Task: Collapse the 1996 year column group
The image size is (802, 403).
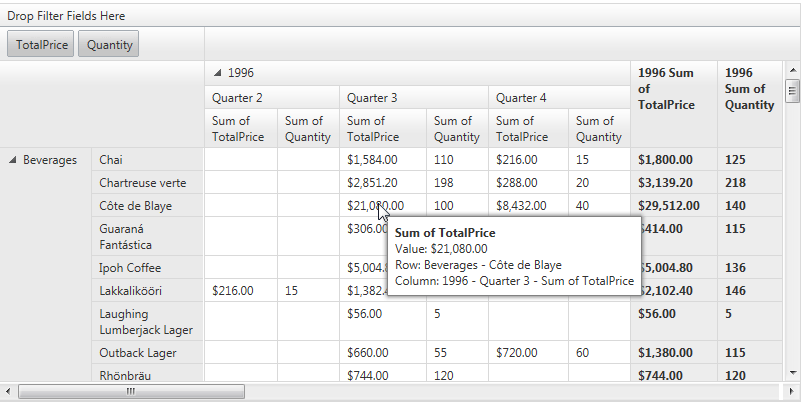Action: click(x=218, y=73)
